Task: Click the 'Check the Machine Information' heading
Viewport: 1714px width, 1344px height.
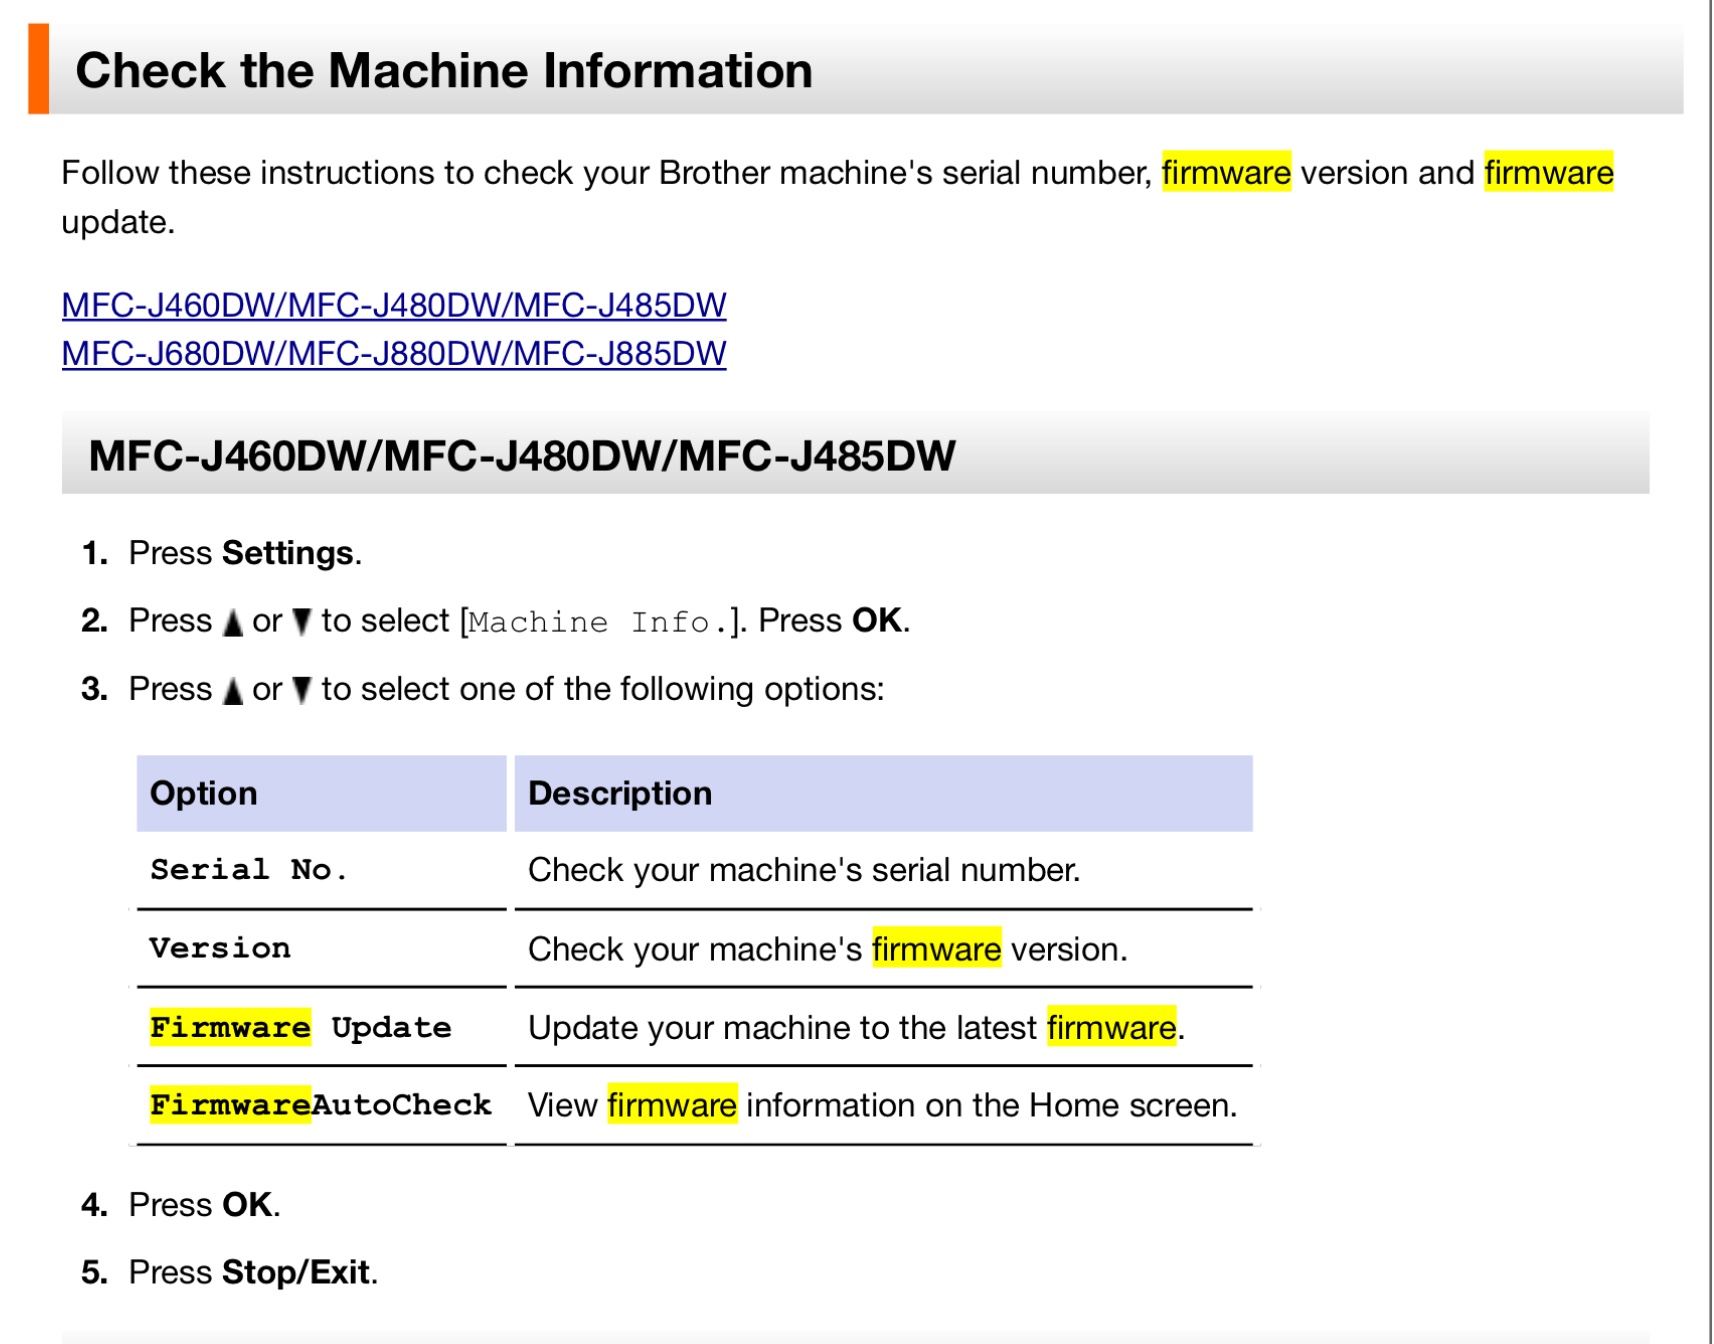Action: (x=444, y=70)
